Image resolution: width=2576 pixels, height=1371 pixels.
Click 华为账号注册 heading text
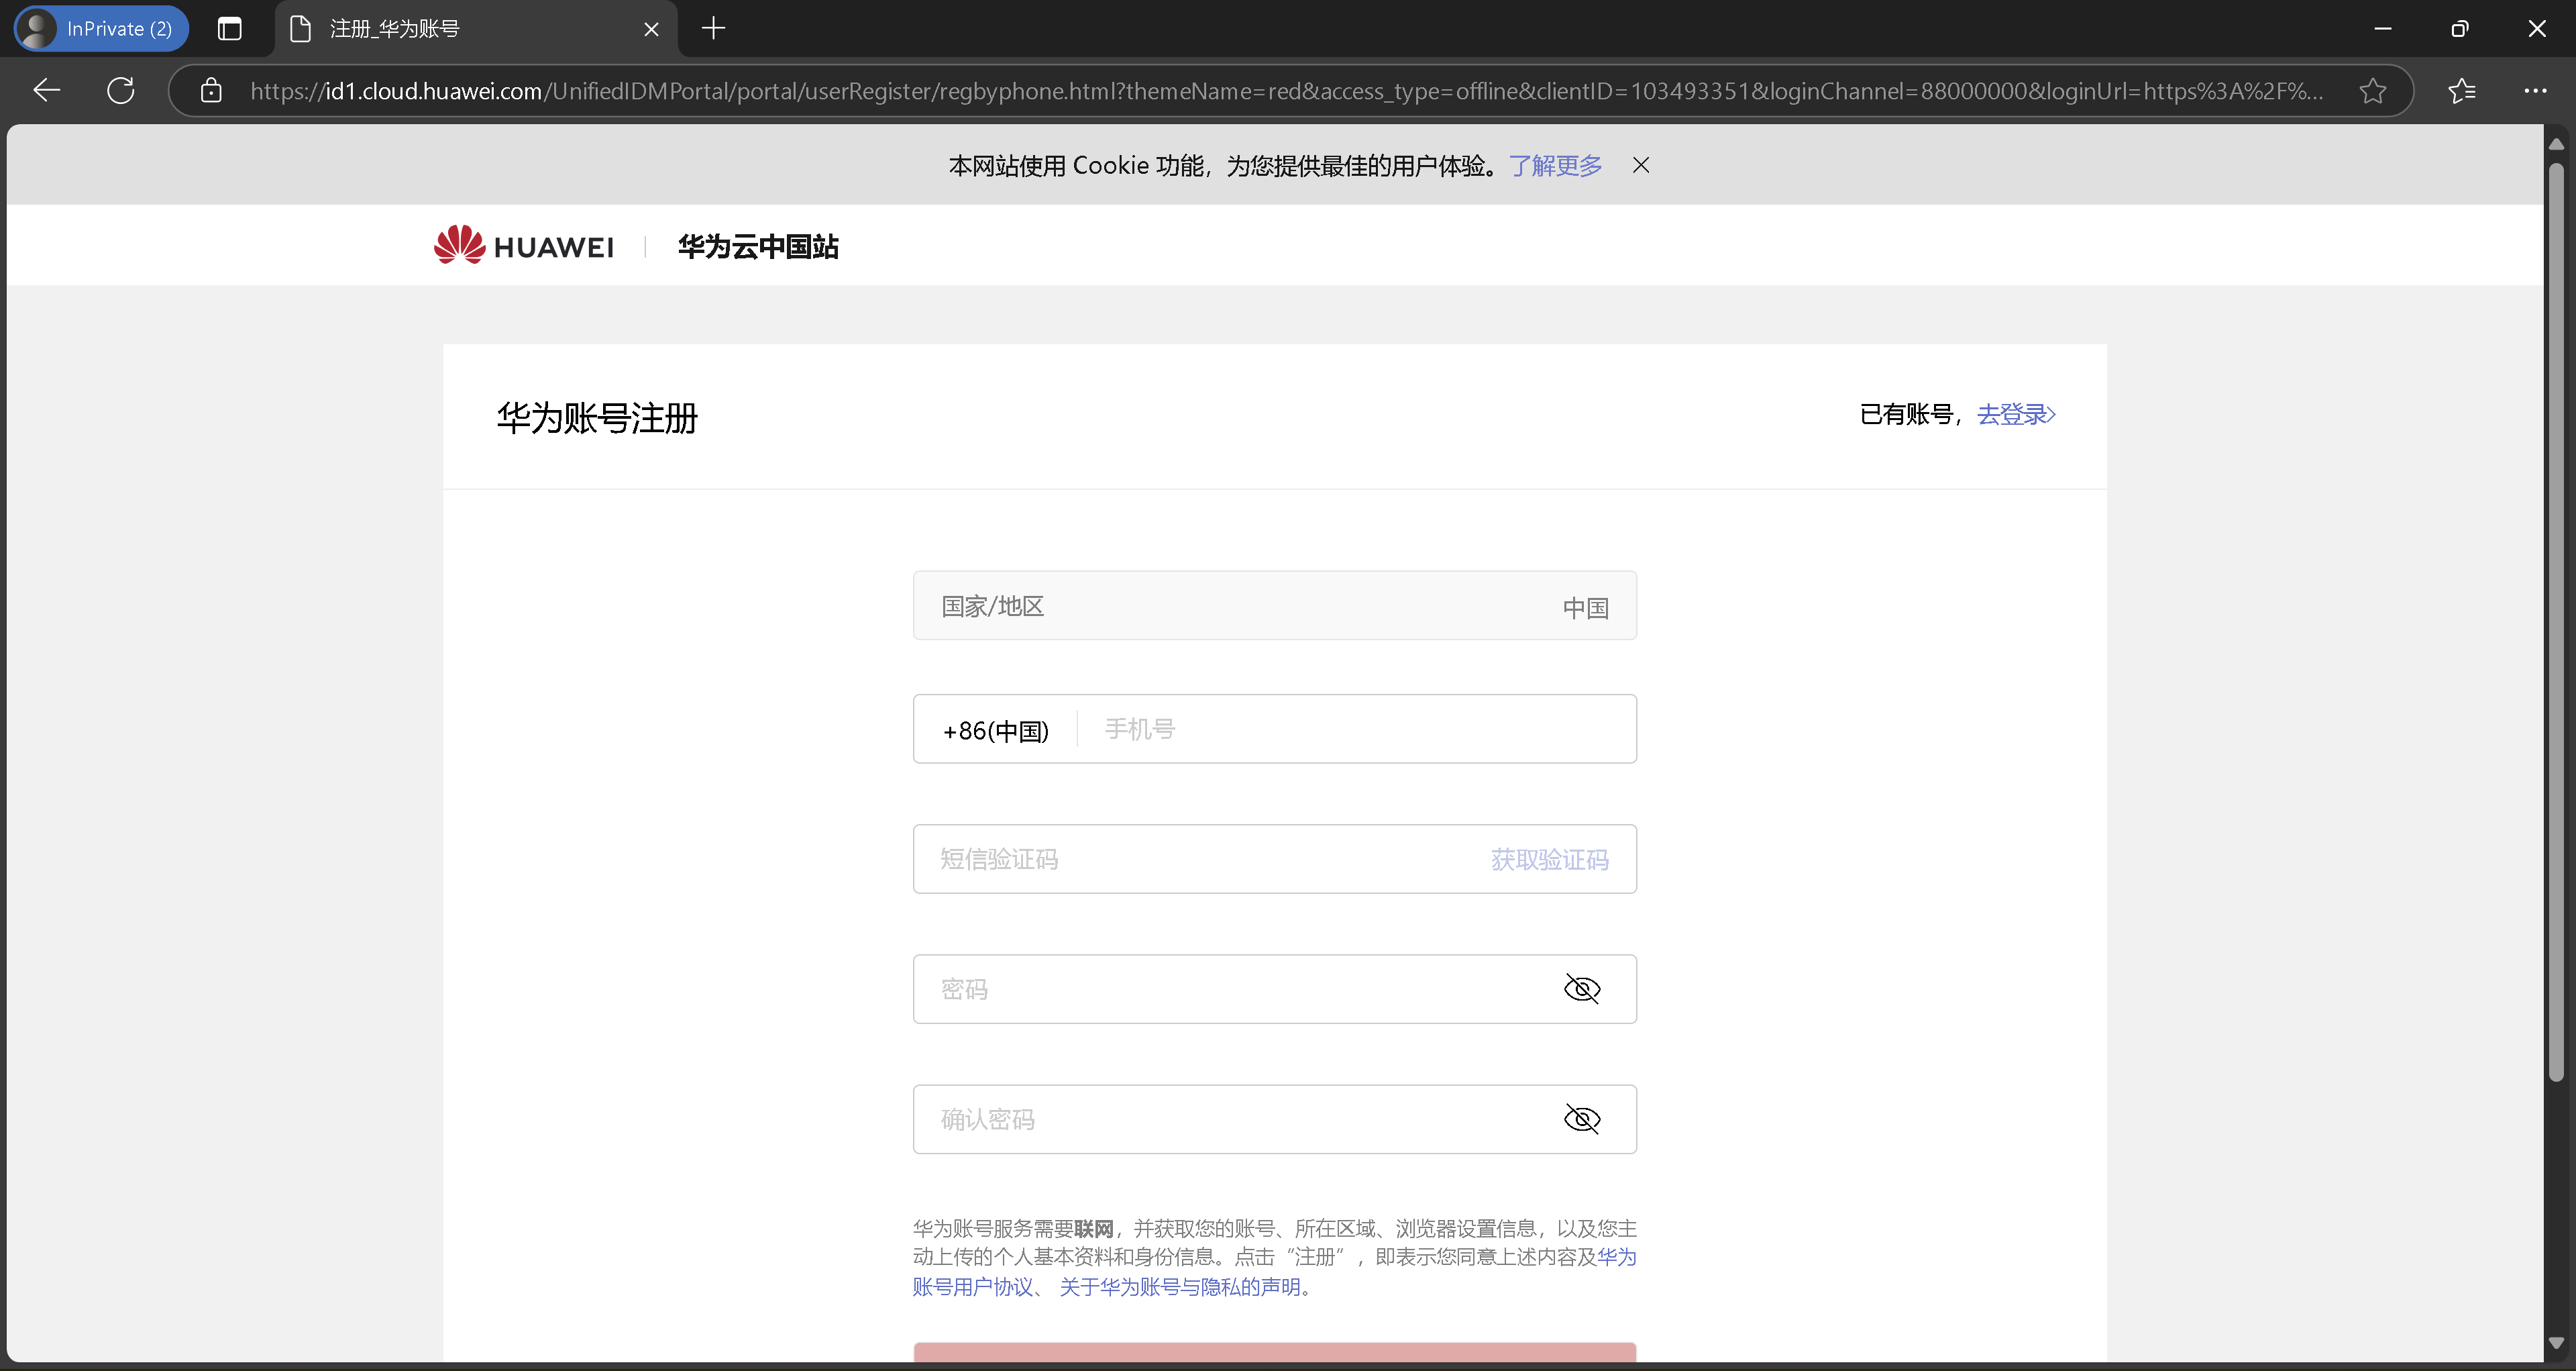(597, 418)
